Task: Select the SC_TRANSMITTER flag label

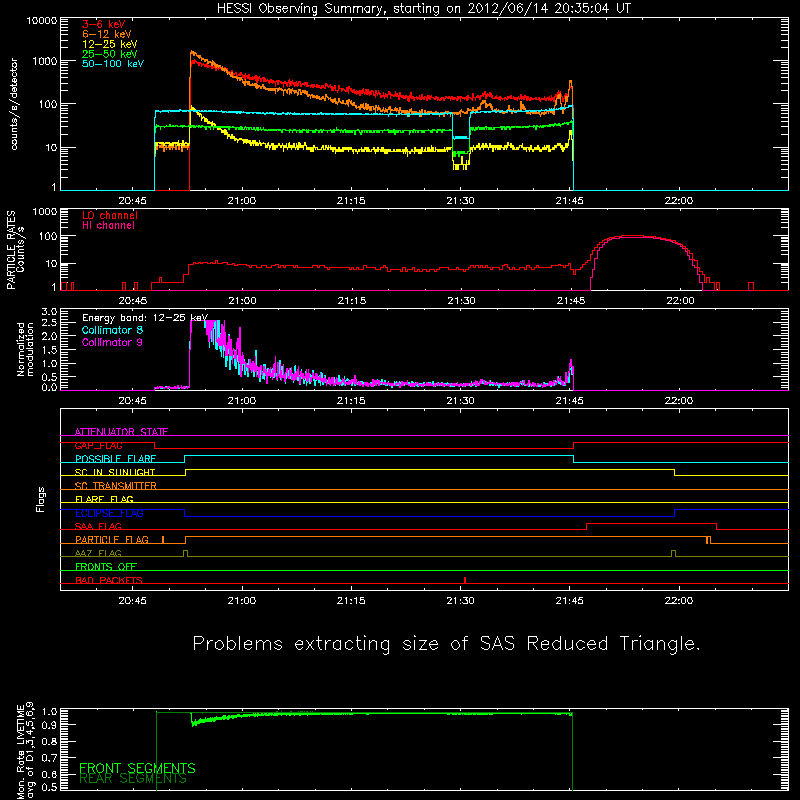Action: coord(115,486)
